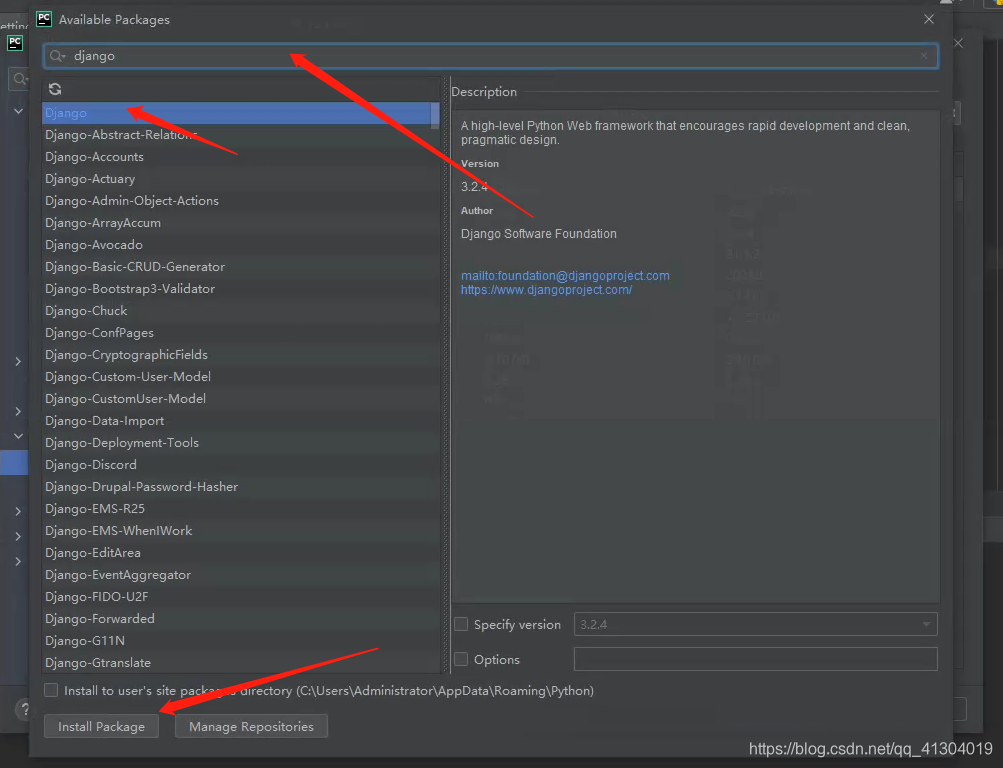Click into the django search input field
Screen dimensions: 1003x768
[x=491, y=56]
